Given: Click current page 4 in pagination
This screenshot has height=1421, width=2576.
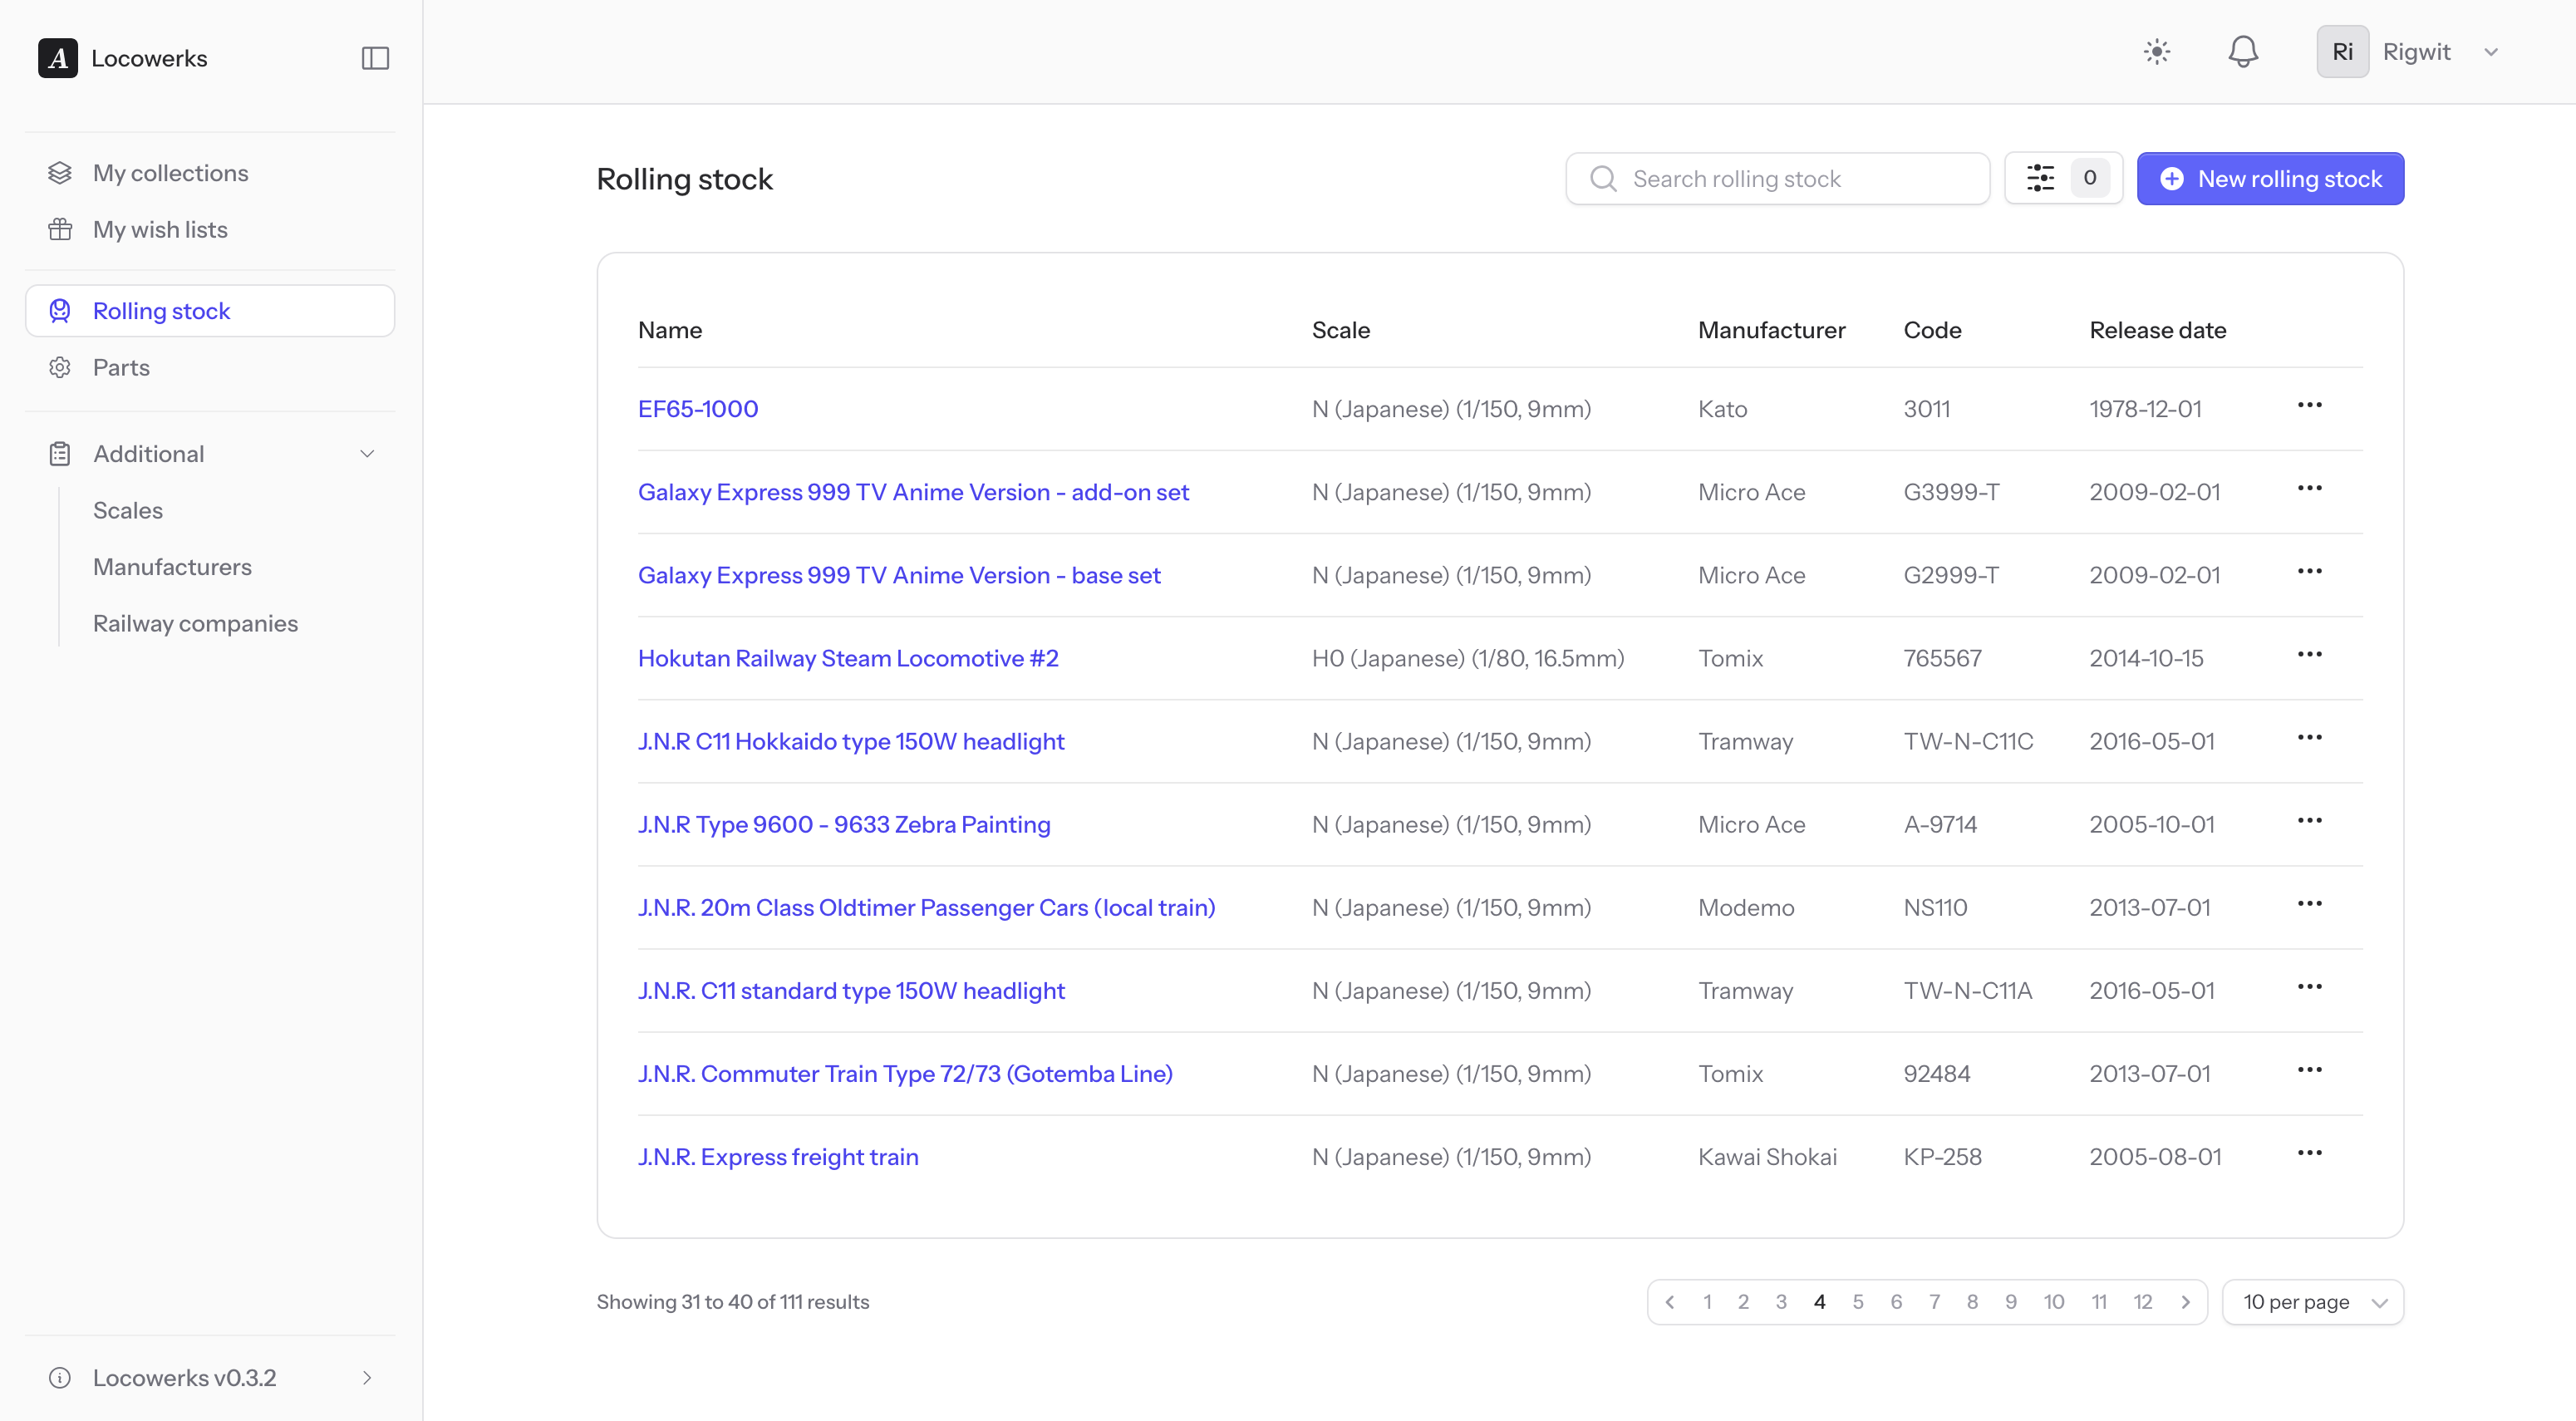Looking at the screenshot, I should click(x=1819, y=1302).
